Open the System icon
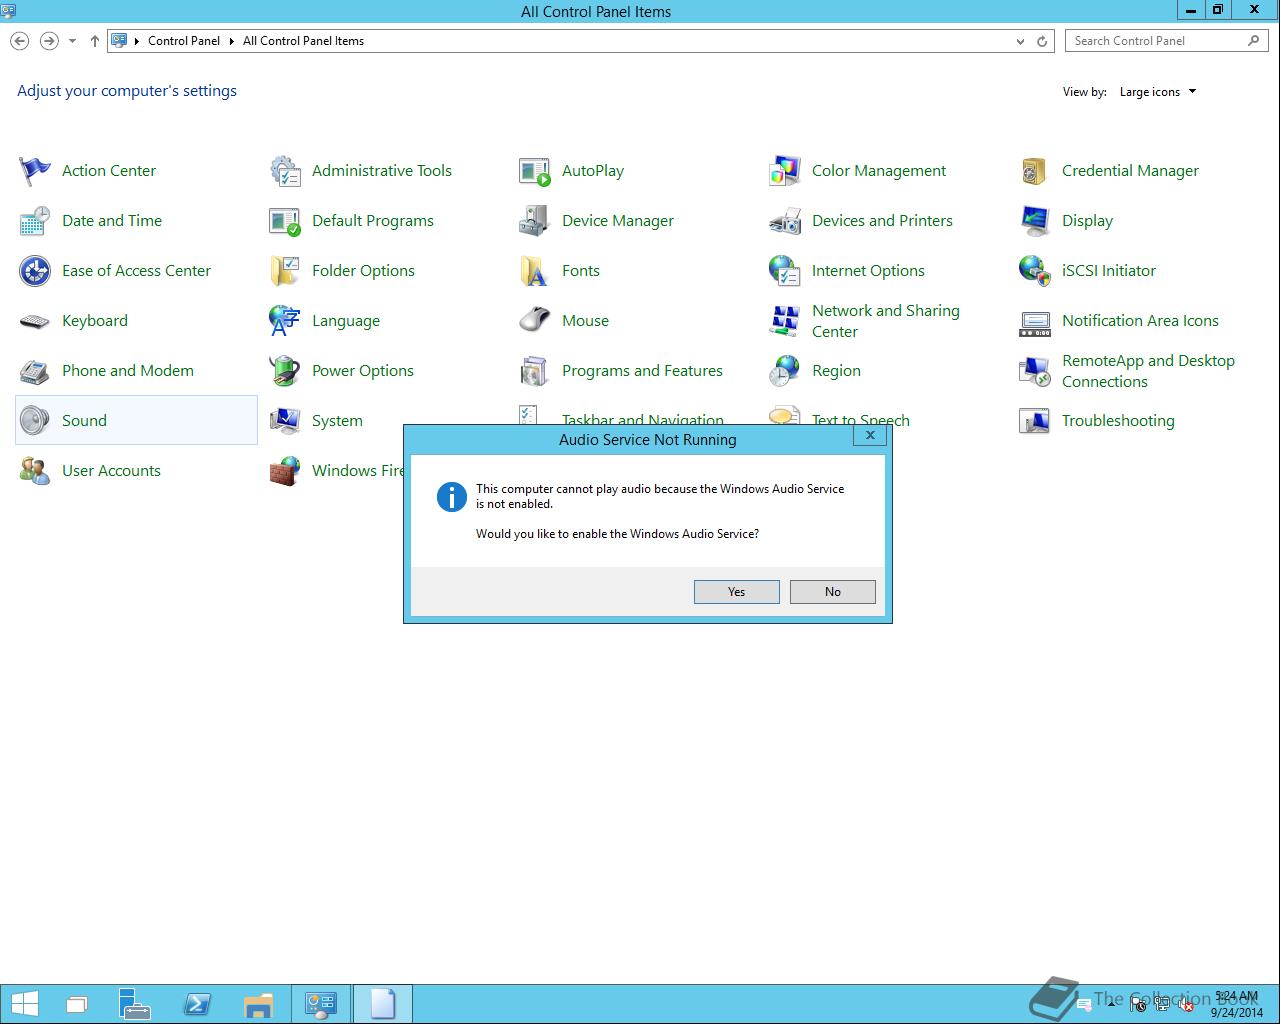1280x1024 pixels. click(285, 421)
